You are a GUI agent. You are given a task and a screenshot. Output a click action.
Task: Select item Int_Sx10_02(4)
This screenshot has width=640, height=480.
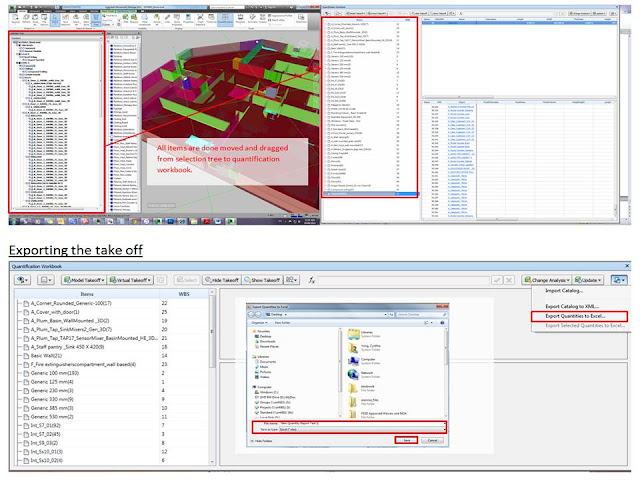(x=47, y=460)
